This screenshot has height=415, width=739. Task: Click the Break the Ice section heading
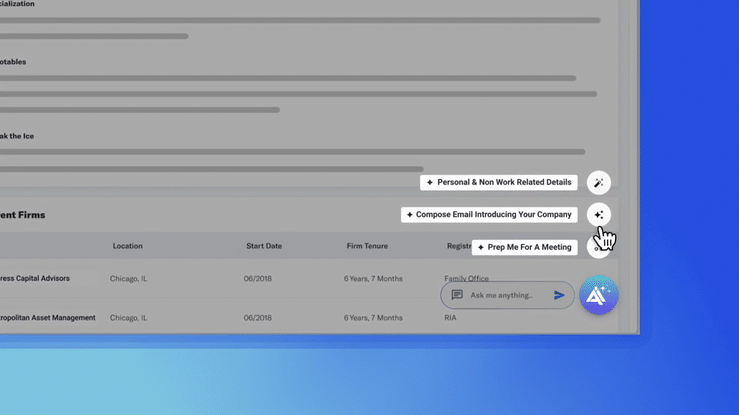tap(17, 136)
